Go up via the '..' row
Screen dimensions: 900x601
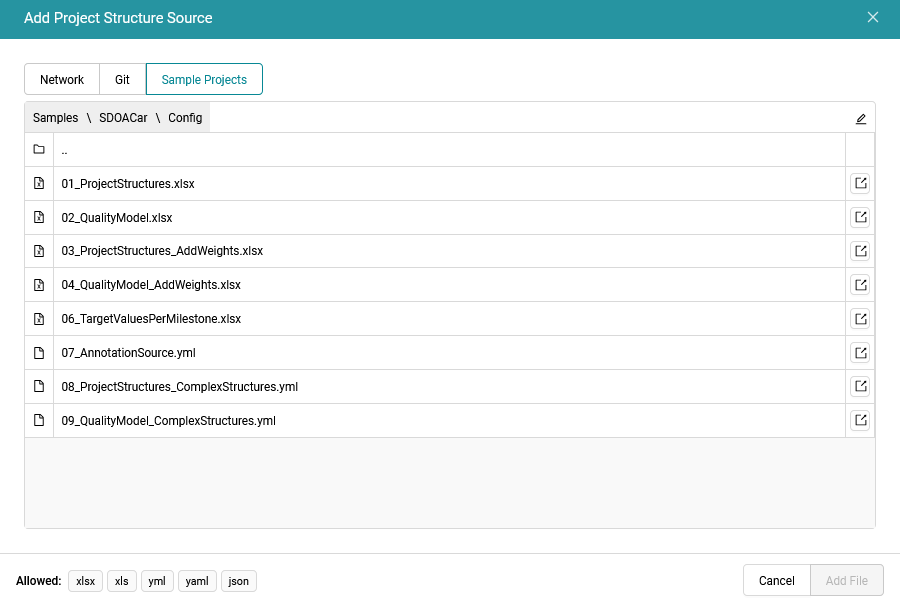click(449, 150)
